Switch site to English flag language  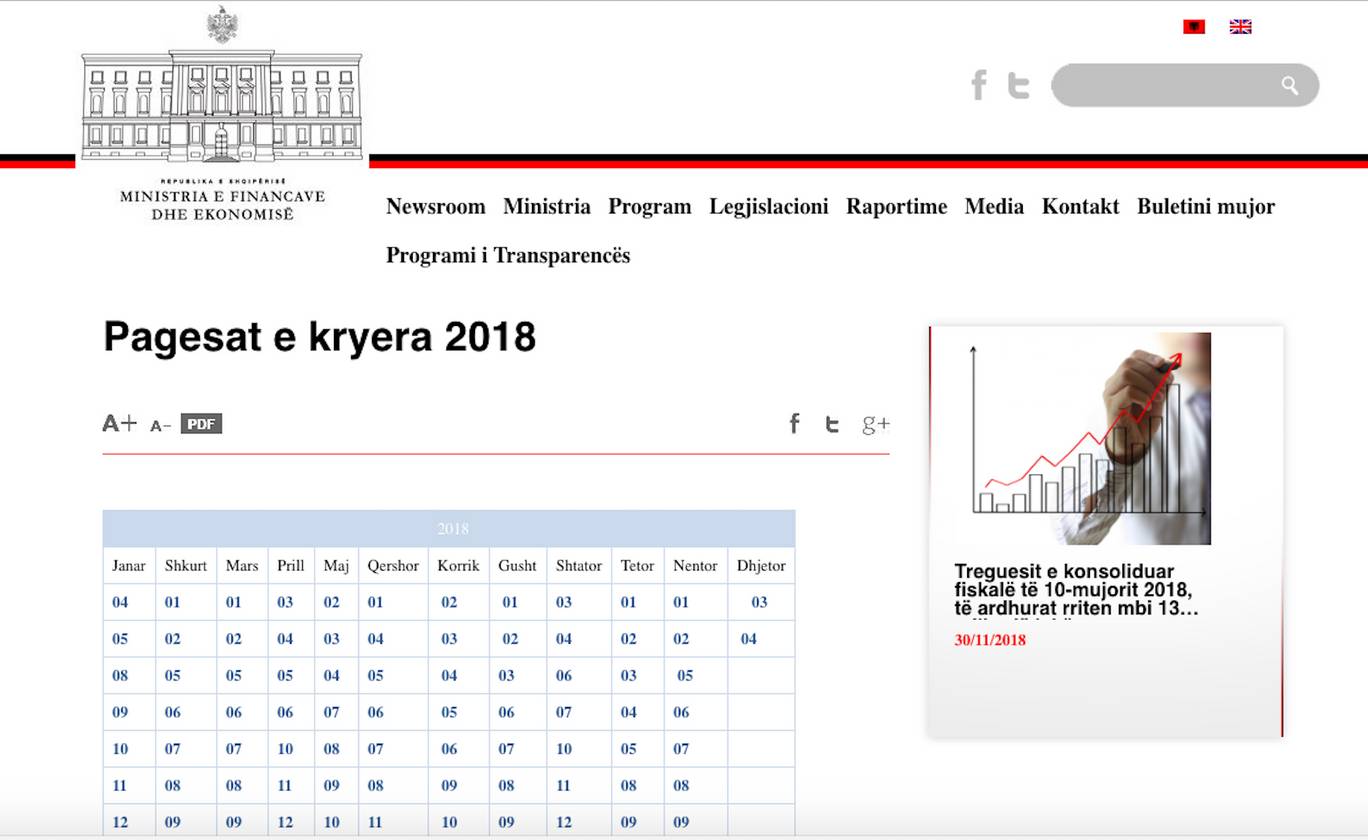pos(1240,27)
